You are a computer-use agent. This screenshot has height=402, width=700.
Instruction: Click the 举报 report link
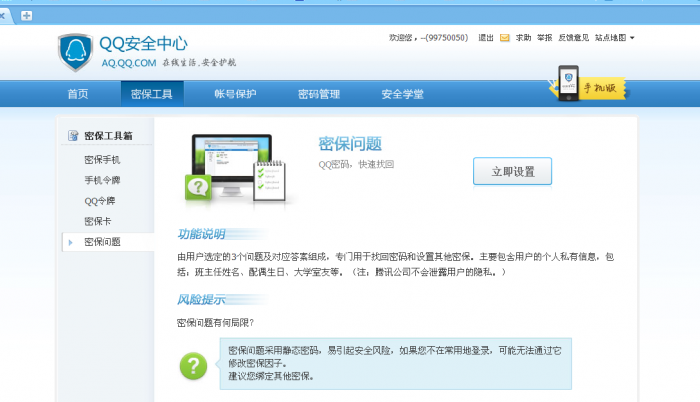pos(545,38)
